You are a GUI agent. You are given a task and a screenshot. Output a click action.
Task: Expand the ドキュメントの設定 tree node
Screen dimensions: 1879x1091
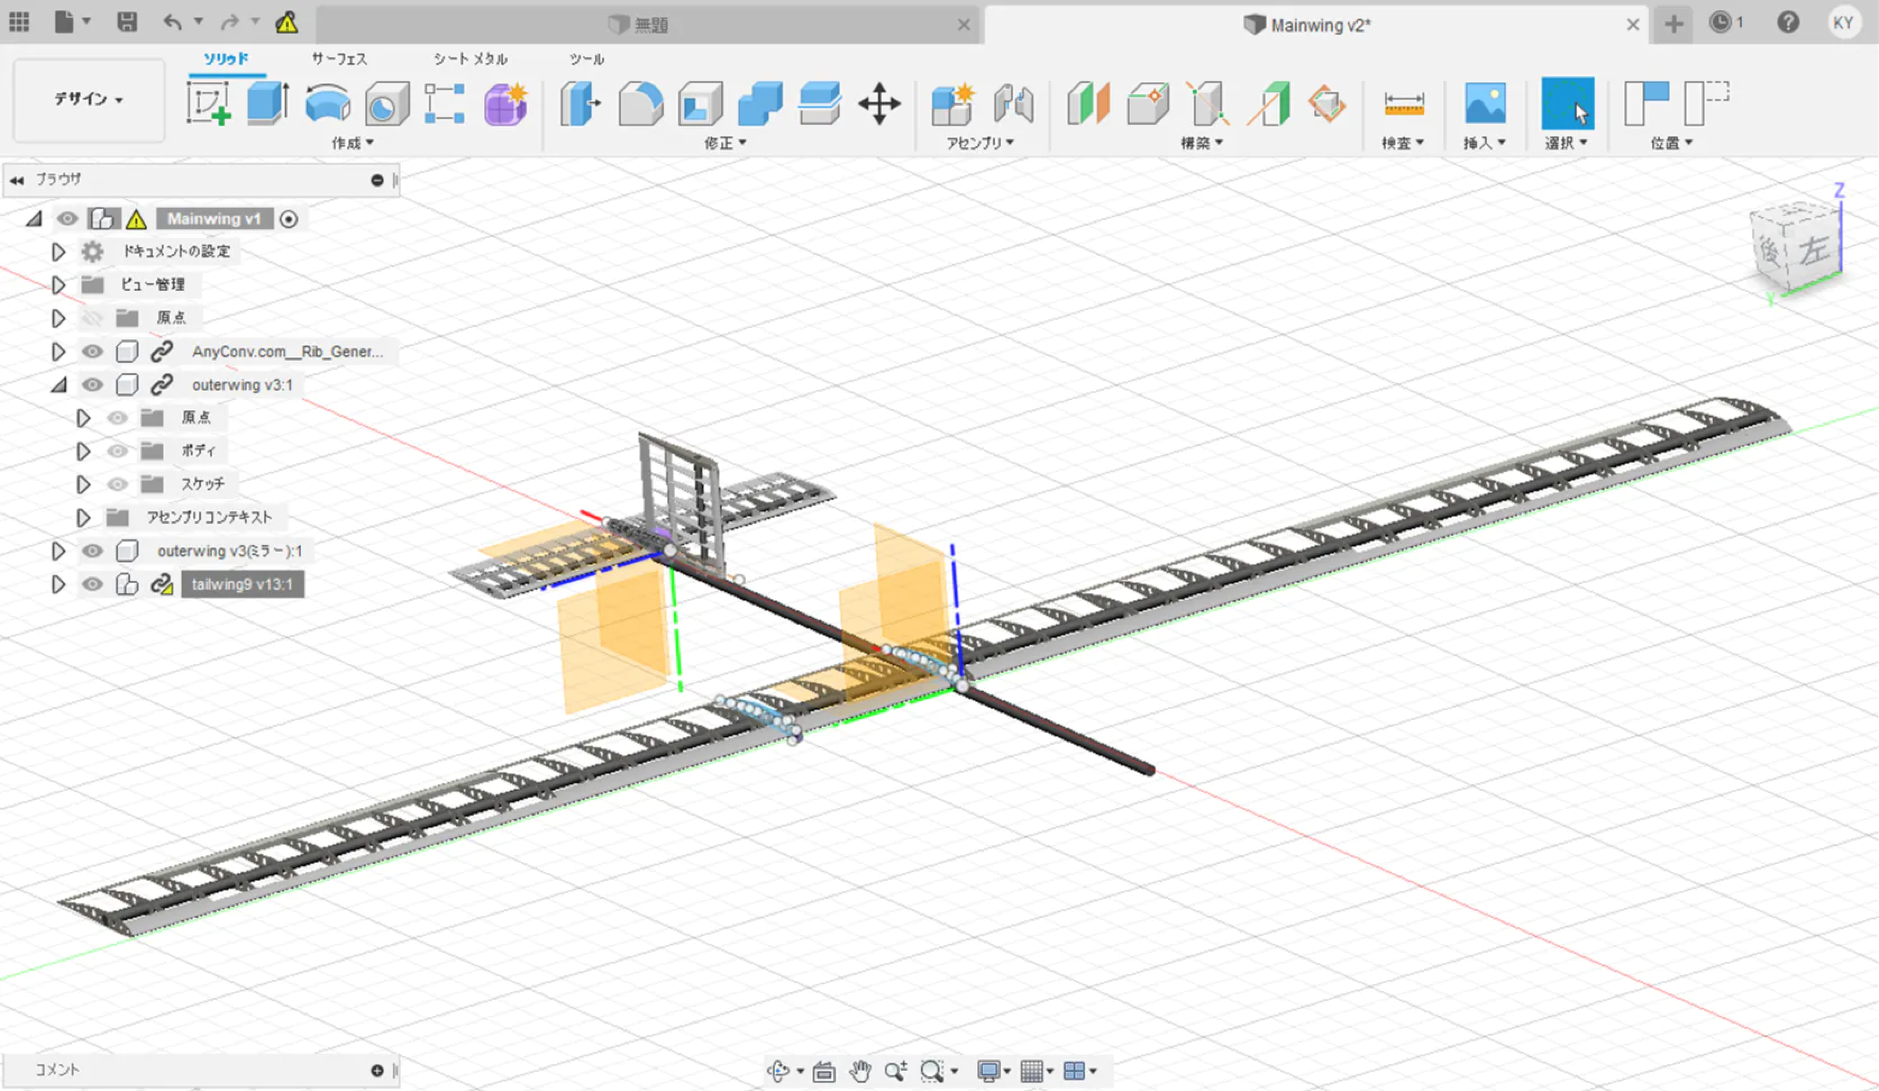(58, 252)
